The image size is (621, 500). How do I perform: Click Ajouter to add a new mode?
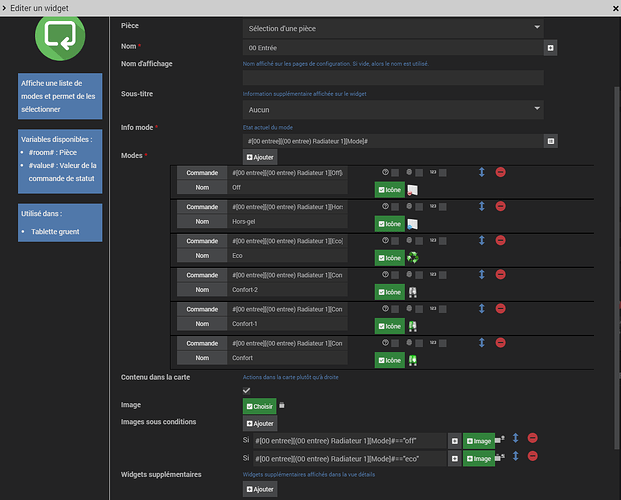click(260, 157)
